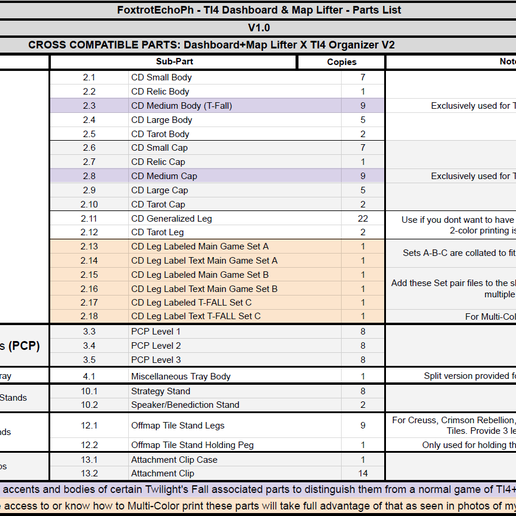Viewport: 516px width, 516px height.
Task: Select the PCP Level 2 cell
Action: pyautogui.click(x=235, y=346)
